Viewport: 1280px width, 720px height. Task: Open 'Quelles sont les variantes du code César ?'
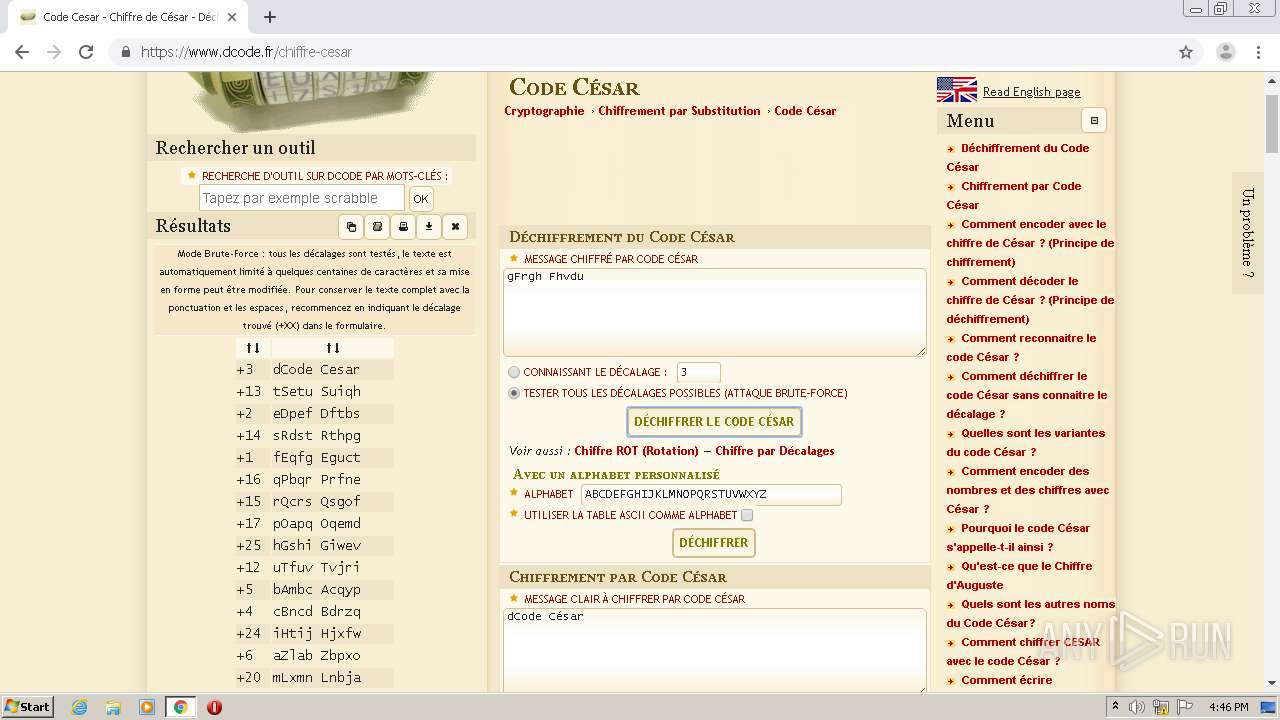click(1026, 442)
